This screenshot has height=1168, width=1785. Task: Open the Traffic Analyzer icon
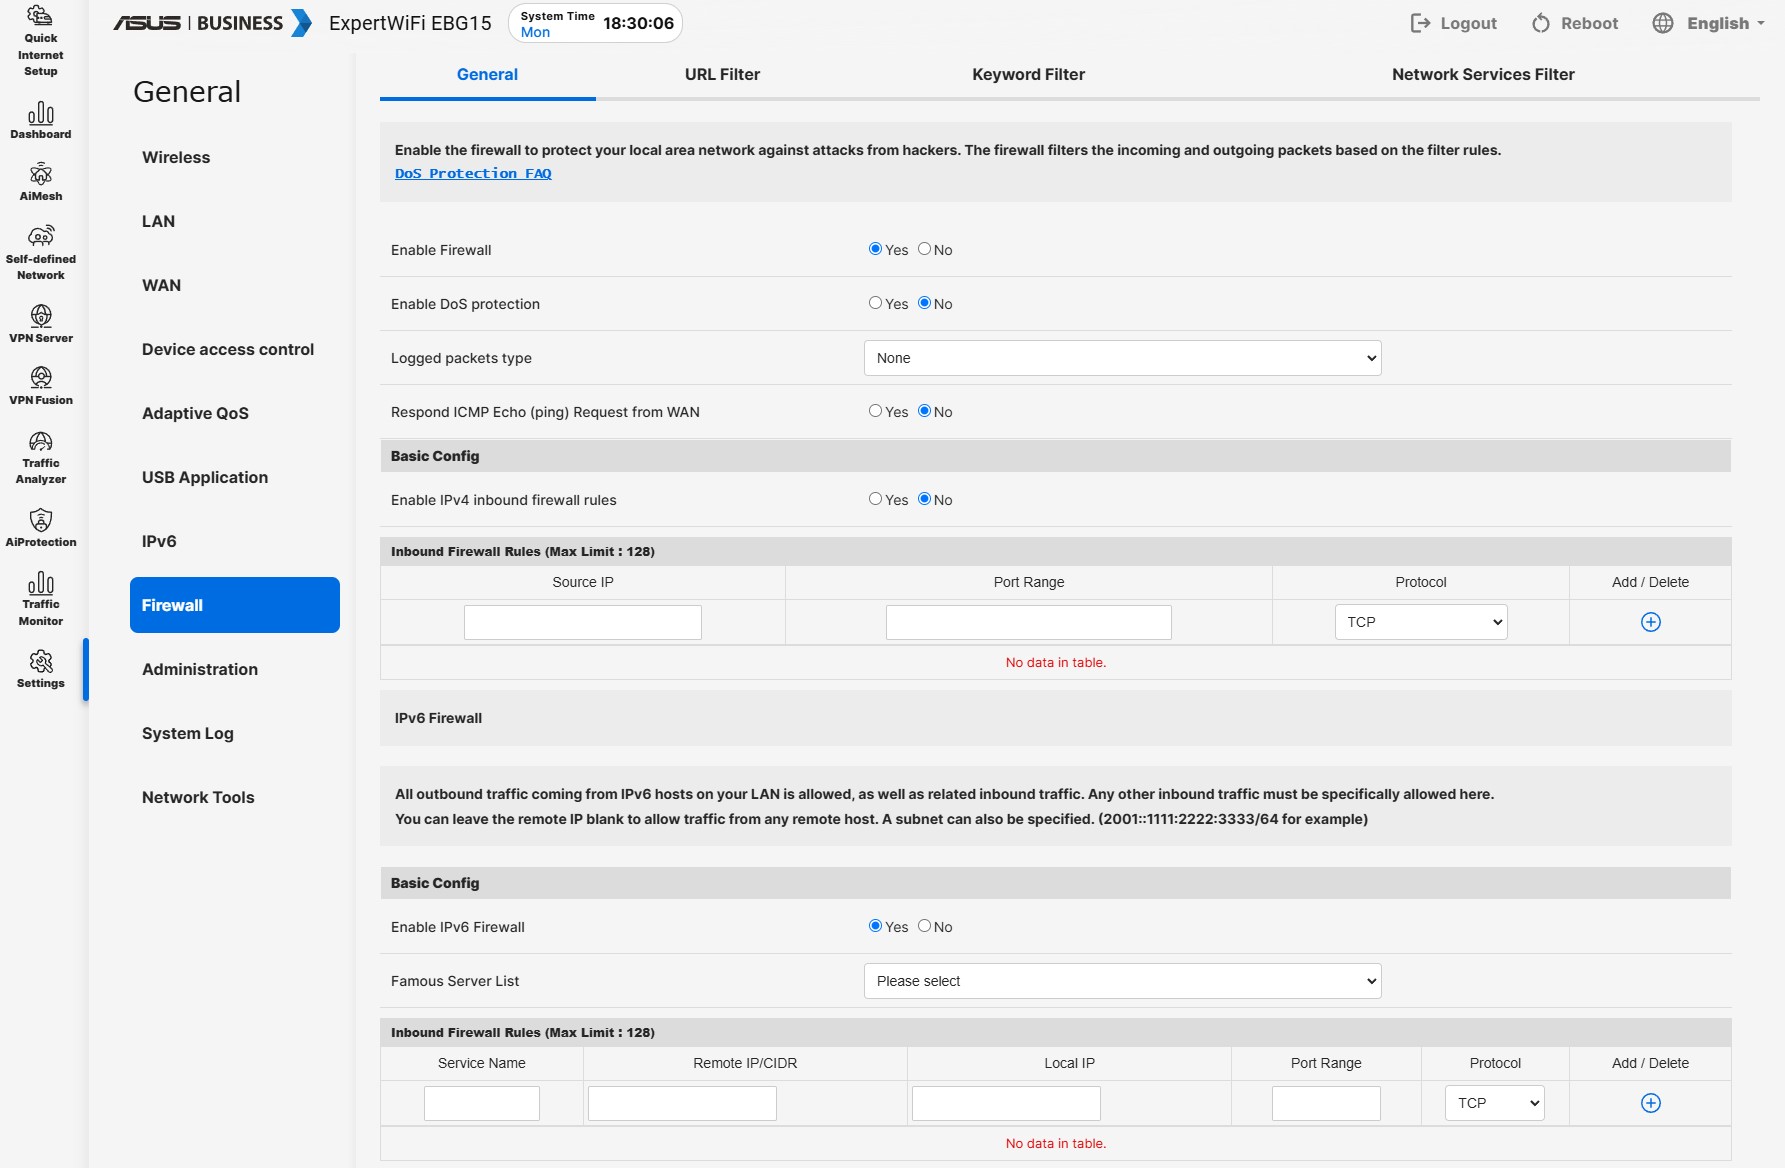tap(41, 442)
